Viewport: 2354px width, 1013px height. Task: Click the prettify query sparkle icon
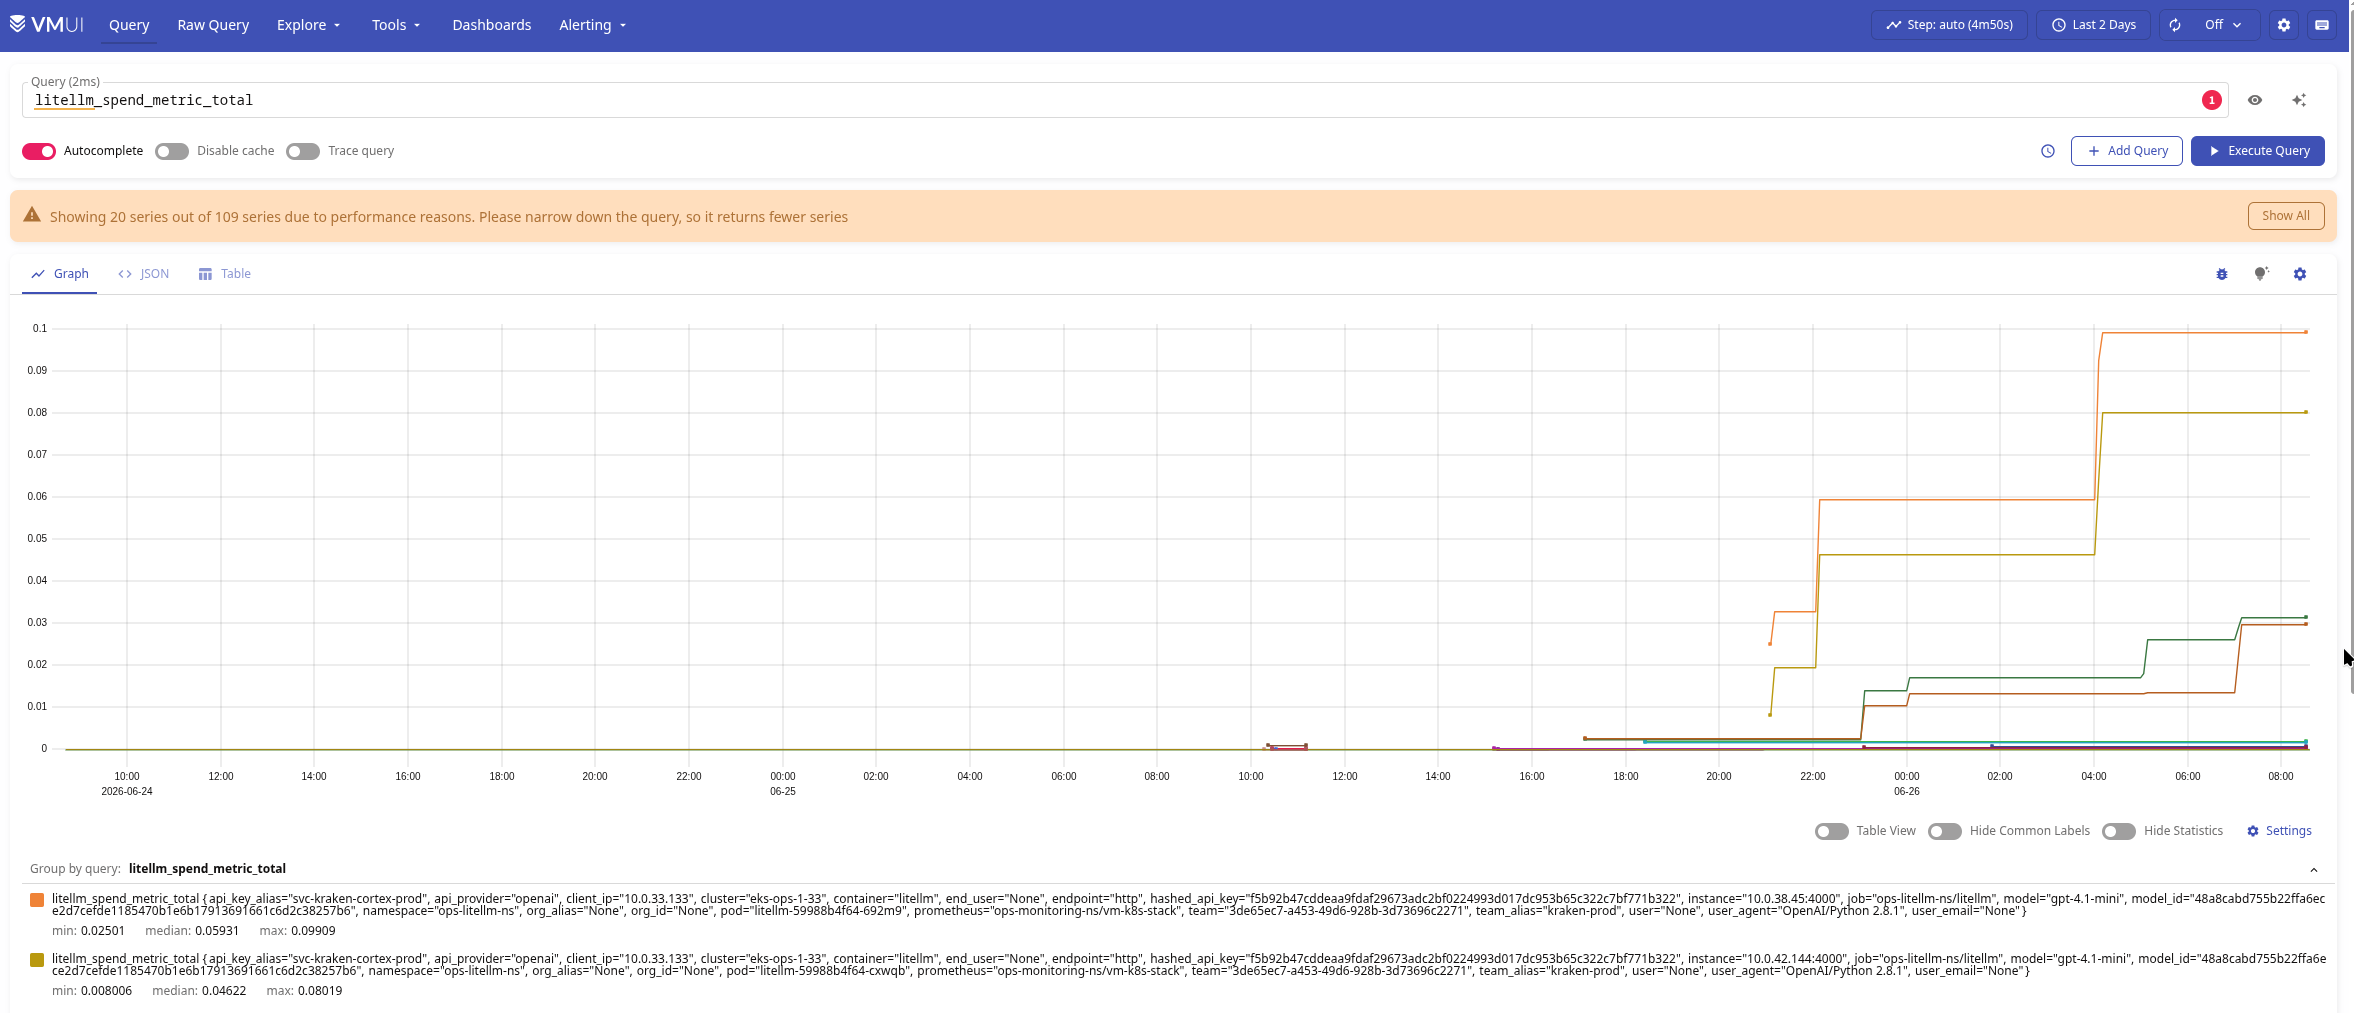2299,100
